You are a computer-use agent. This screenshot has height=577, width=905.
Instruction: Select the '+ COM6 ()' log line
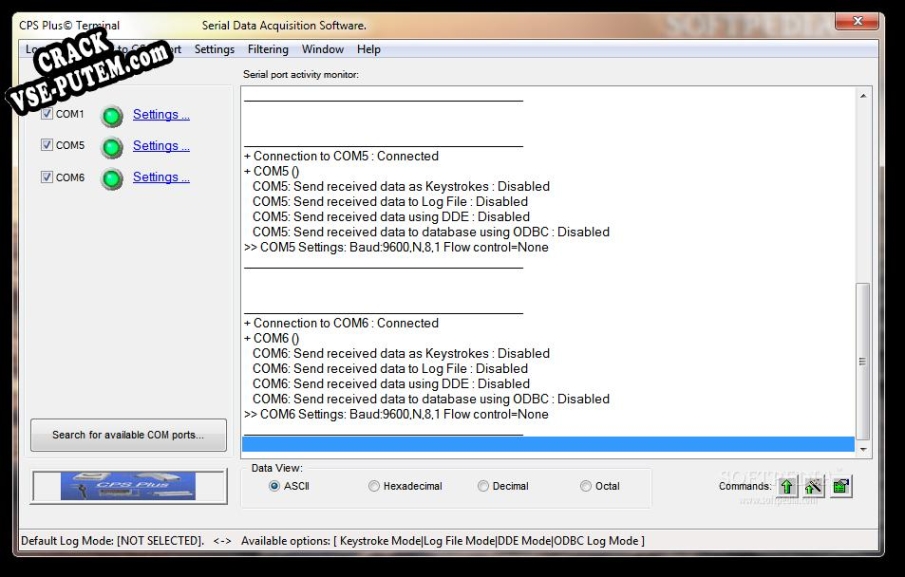[271, 338]
